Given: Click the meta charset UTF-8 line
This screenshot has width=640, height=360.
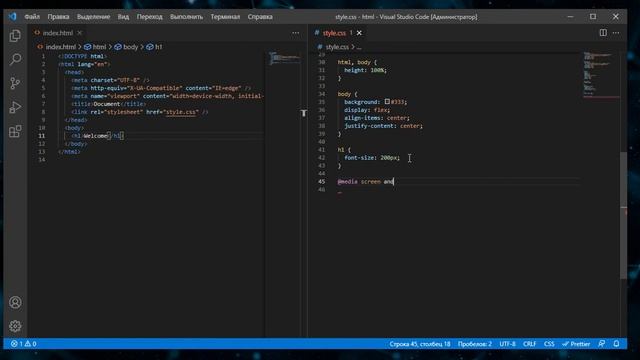Looking at the screenshot, I should (x=110, y=80).
